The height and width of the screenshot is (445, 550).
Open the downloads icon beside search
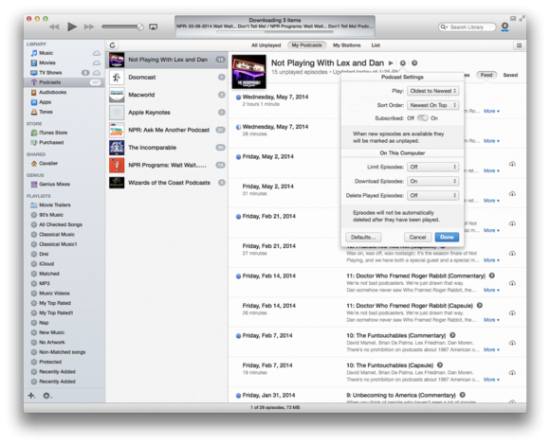(505, 27)
